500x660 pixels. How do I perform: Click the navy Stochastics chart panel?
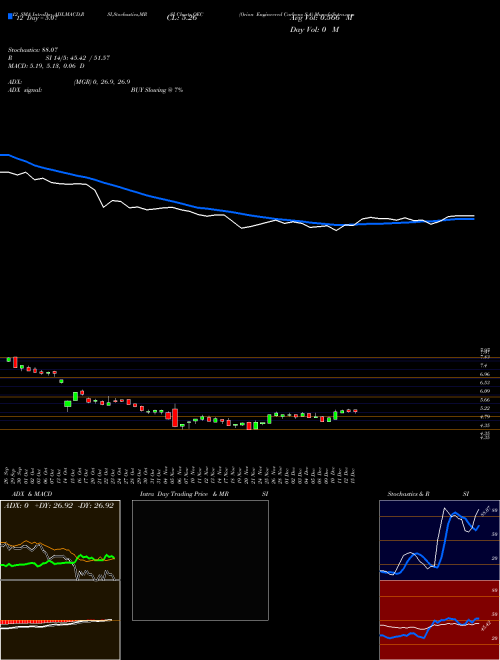(x=439, y=540)
